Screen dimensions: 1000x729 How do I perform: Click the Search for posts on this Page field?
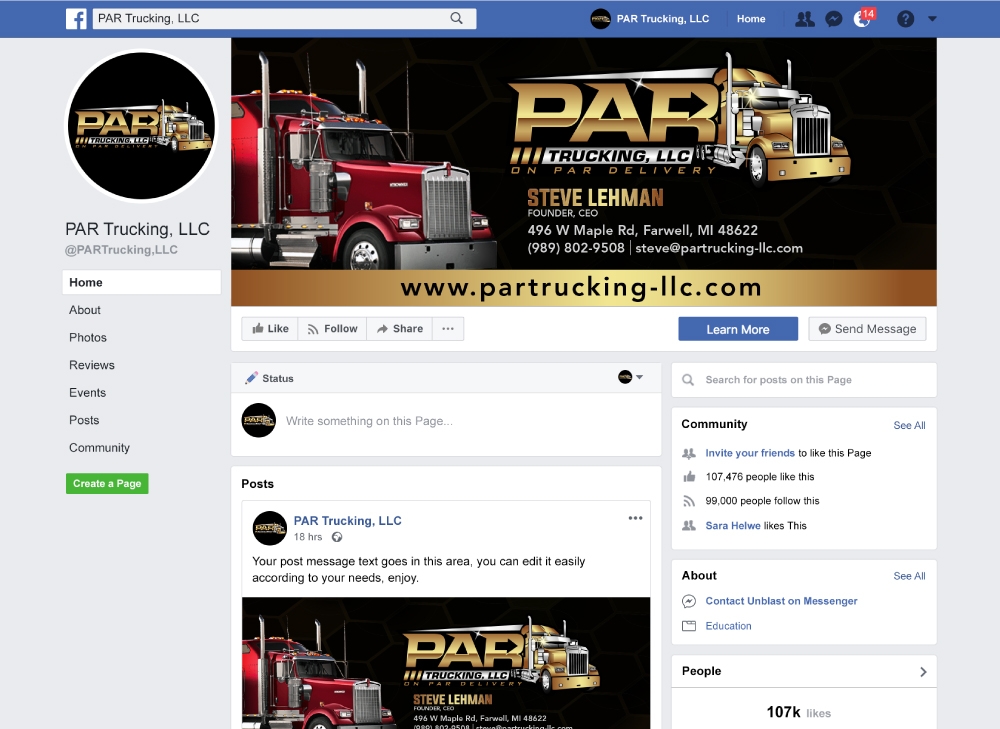[x=804, y=379]
